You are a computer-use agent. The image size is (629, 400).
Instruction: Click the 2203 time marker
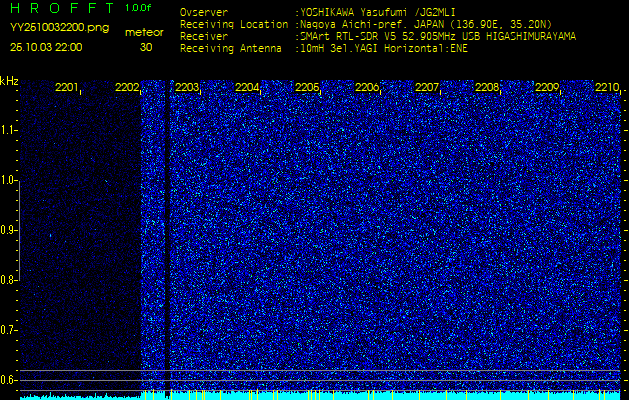[187, 87]
